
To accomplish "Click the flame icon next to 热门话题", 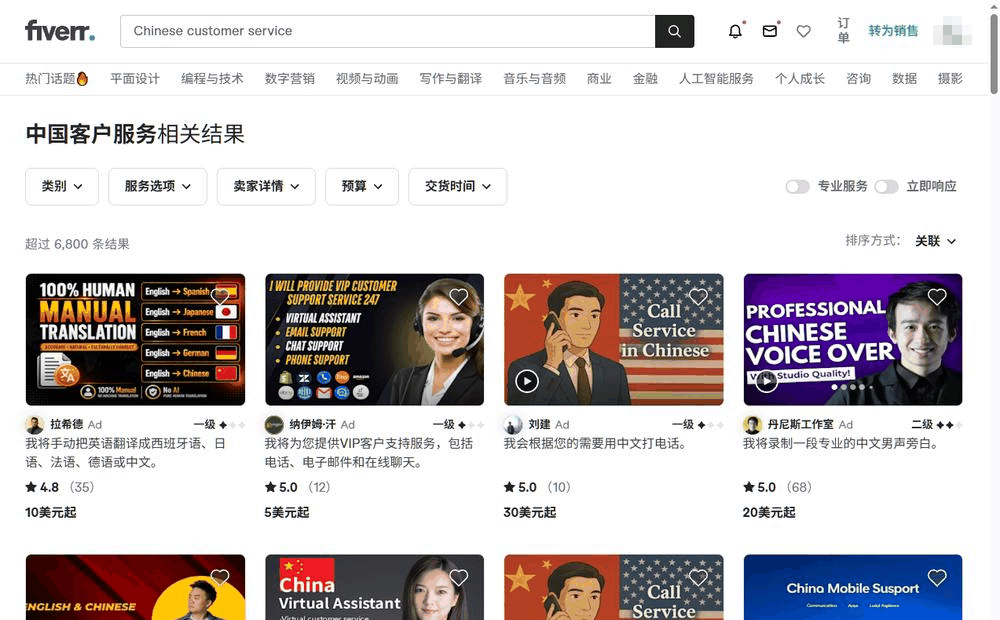I will (82, 78).
